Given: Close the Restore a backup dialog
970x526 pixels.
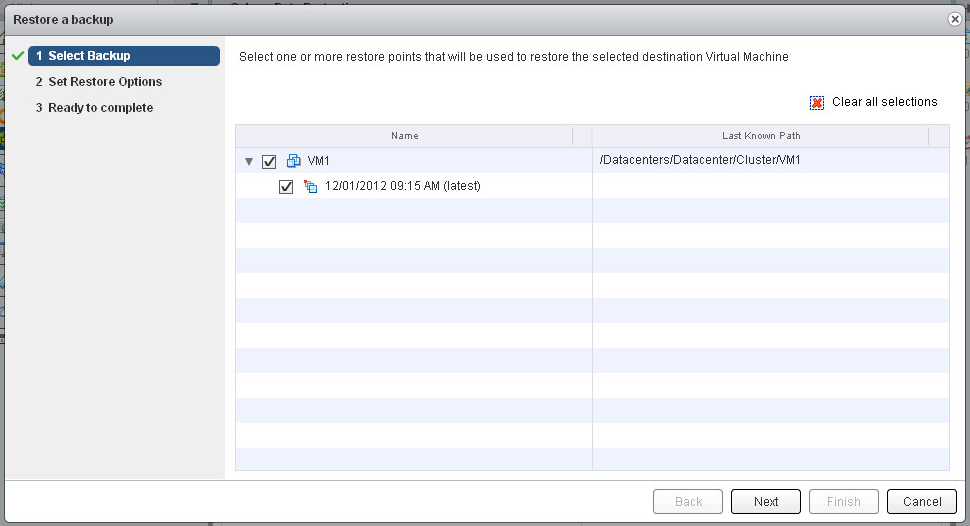Looking at the screenshot, I should tap(955, 19).
